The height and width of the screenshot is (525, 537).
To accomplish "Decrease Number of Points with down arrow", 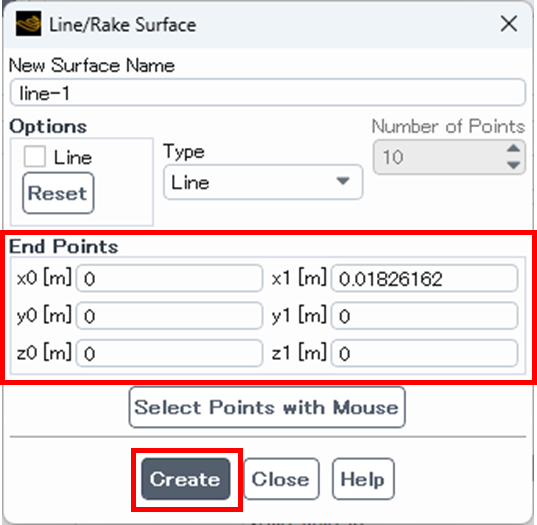I will pyautogui.click(x=513, y=165).
